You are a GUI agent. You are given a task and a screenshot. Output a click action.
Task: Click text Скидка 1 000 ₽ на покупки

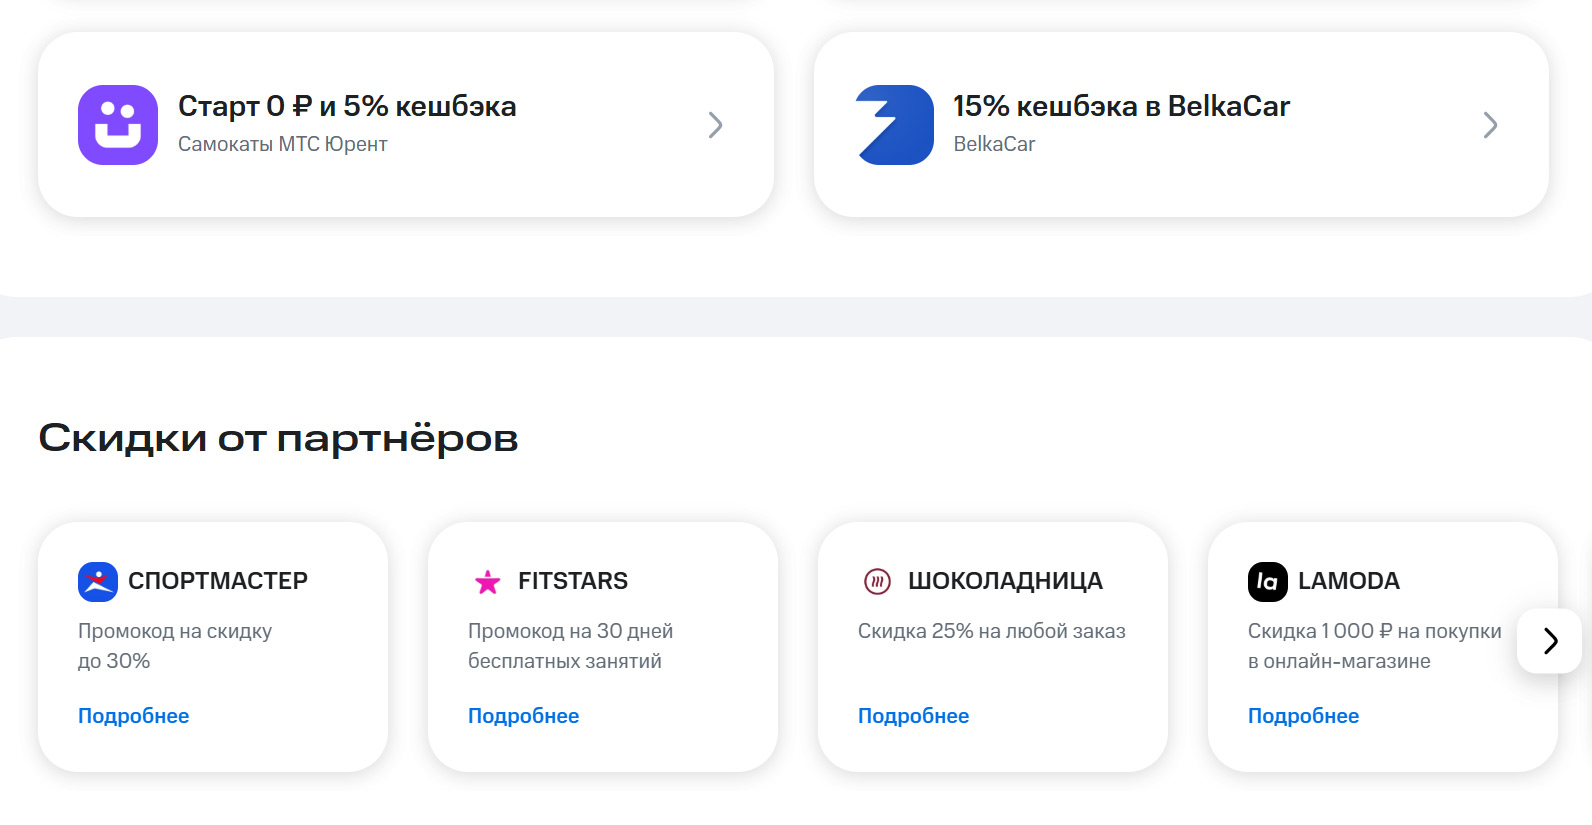tap(1375, 631)
